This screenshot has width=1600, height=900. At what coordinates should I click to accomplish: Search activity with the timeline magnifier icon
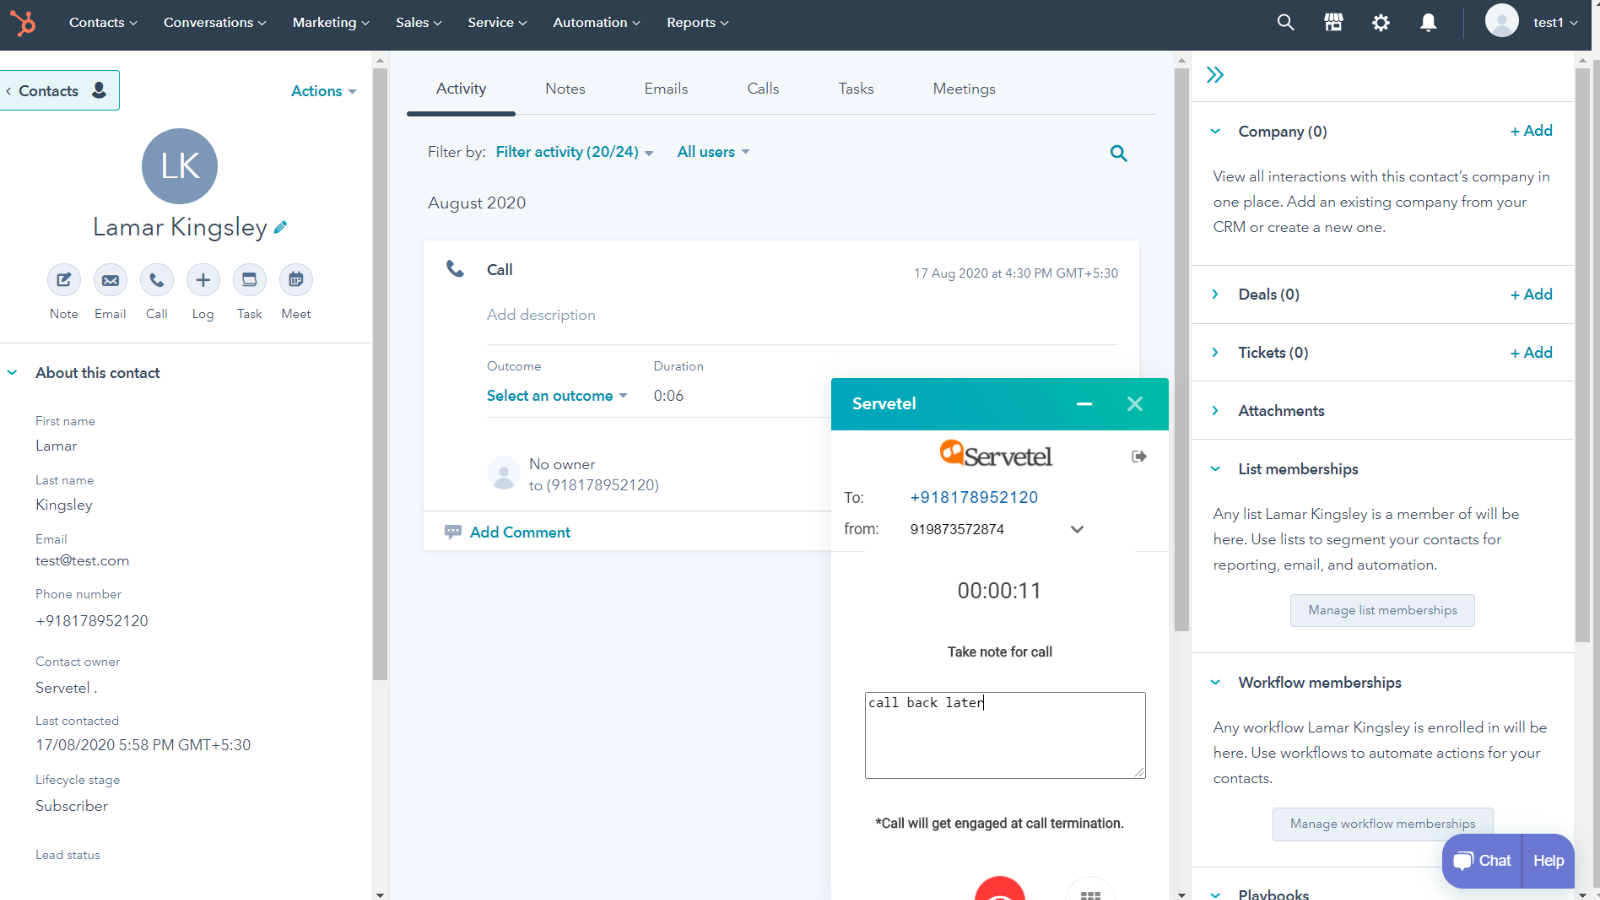point(1119,153)
